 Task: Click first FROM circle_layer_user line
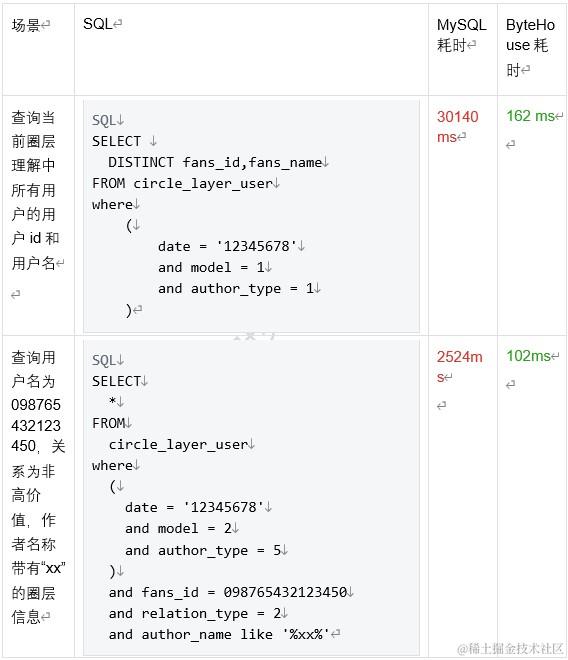(x=182, y=184)
